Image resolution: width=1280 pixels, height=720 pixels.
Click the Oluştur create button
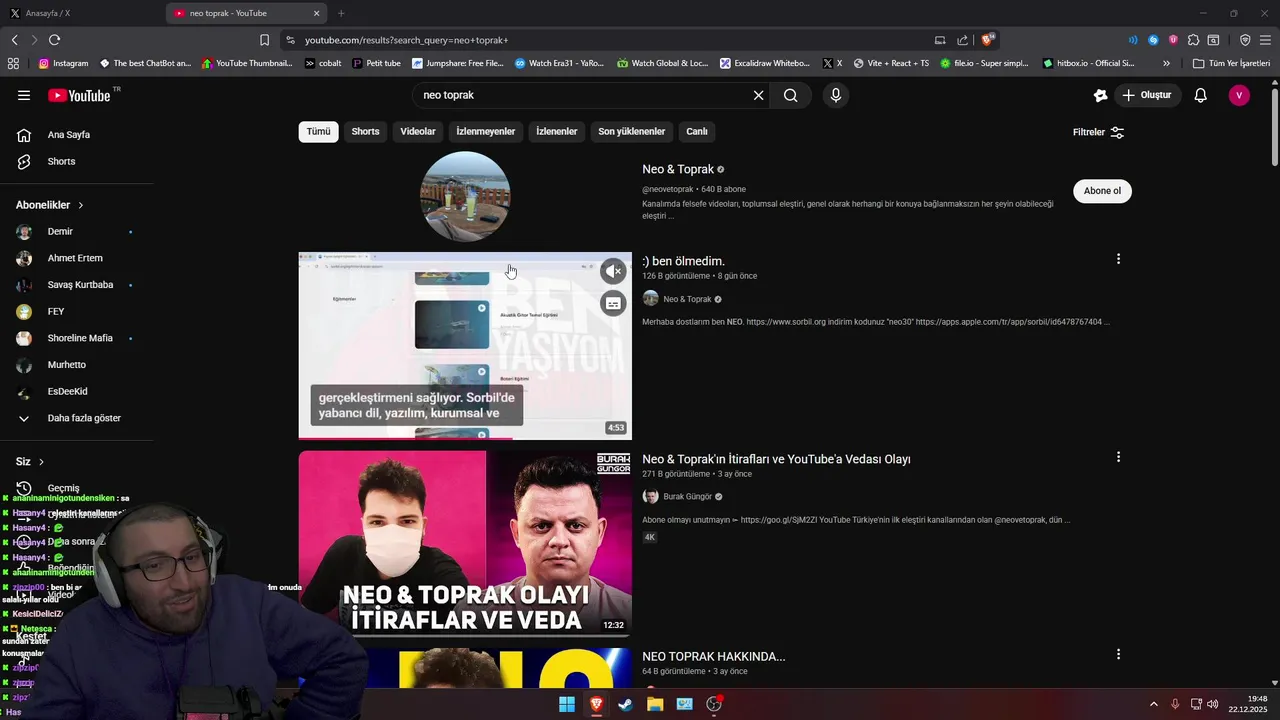point(1146,95)
